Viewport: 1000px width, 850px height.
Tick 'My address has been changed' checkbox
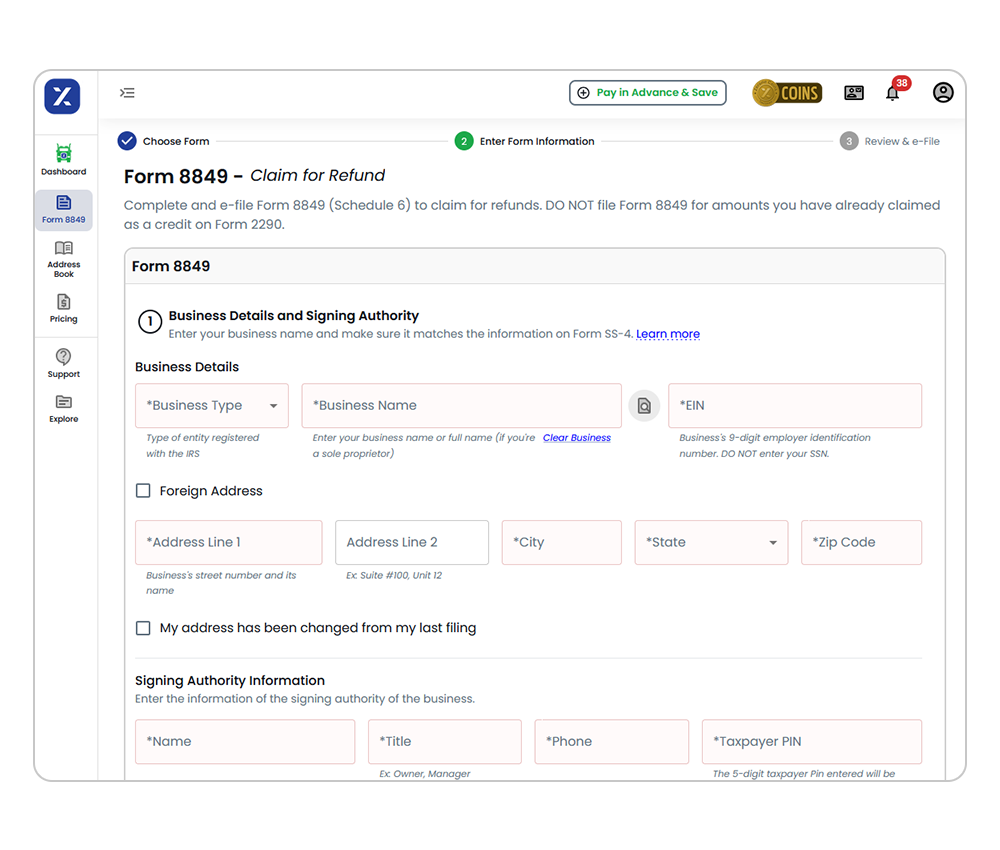[143, 628]
